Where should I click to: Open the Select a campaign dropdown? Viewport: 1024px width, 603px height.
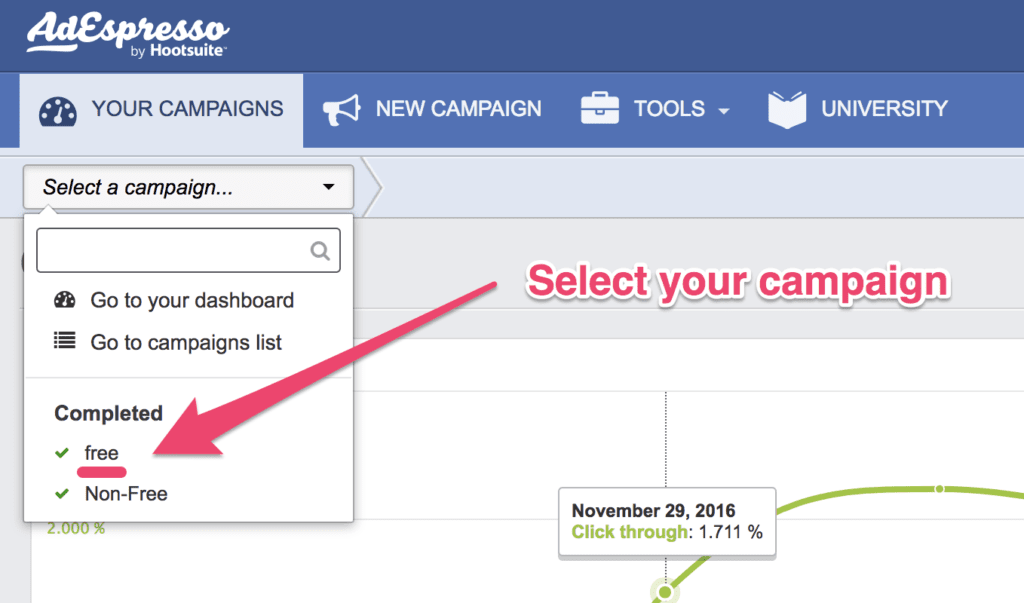pyautogui.click(x=188, y=187)
